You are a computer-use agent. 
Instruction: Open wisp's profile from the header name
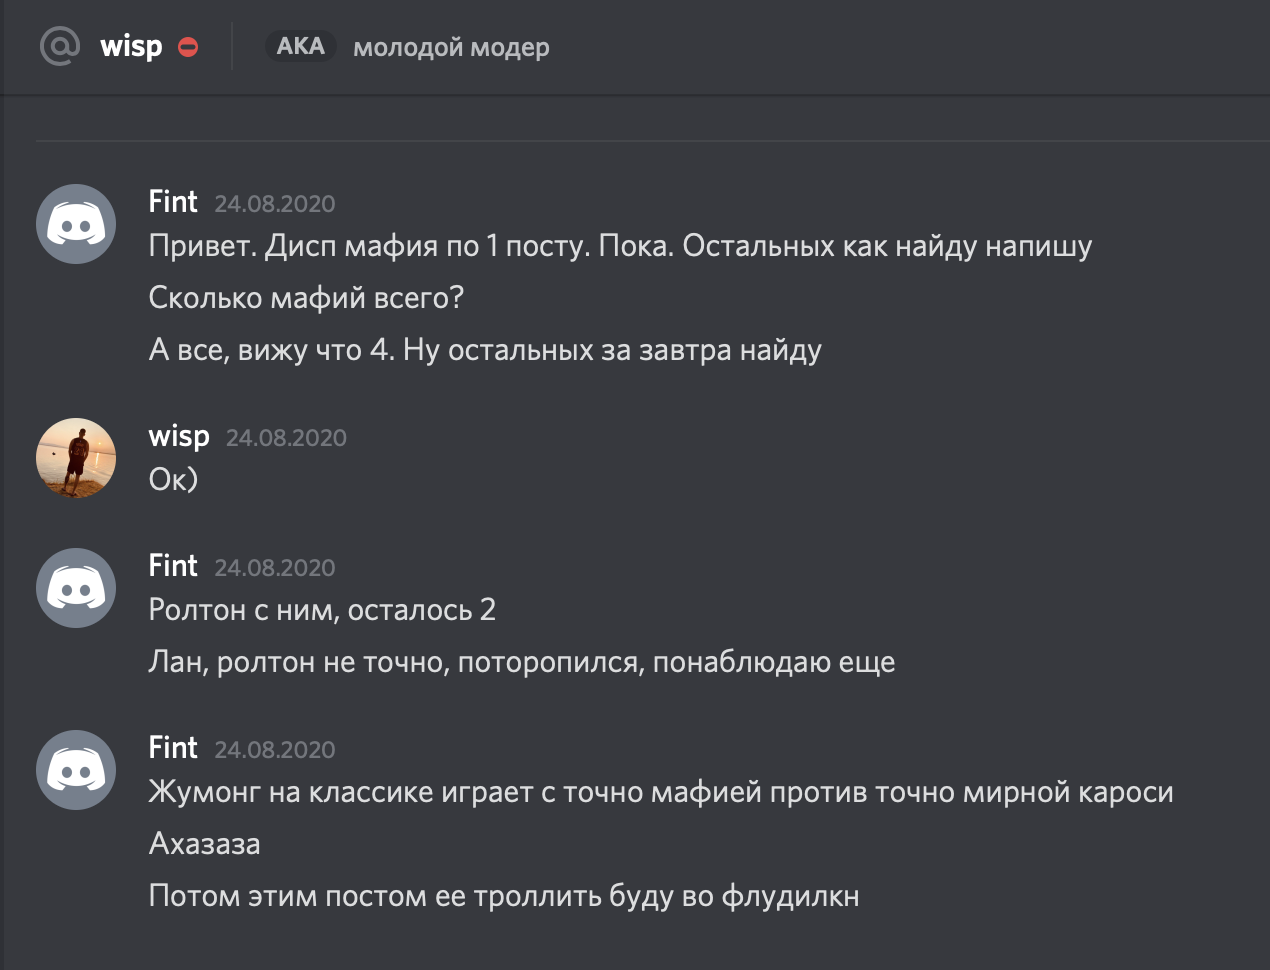pos(130,46)
